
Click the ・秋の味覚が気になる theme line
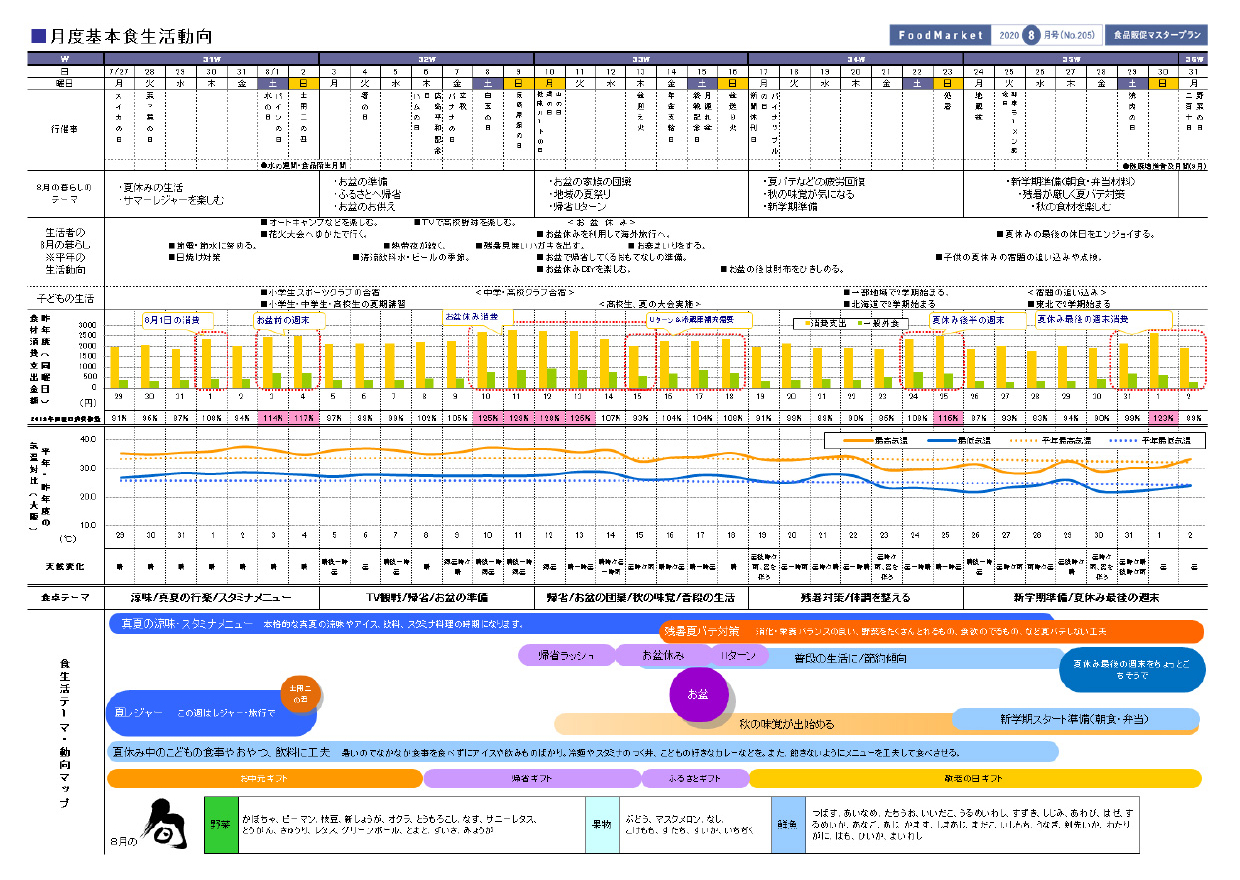pyautogui.click(x=810, y=194)
